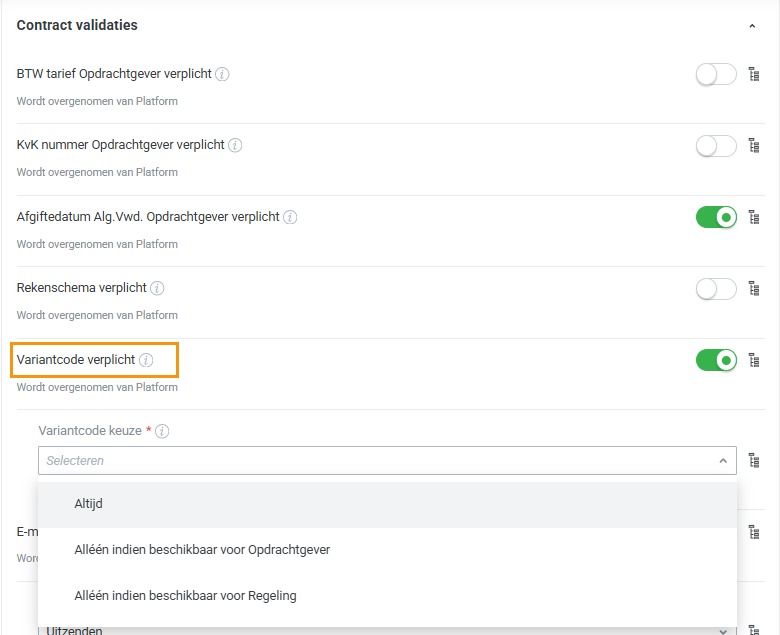
Task: Open hierarchy icon beside Variantcode keuze dropdown
Action: (x=755, y=461)
